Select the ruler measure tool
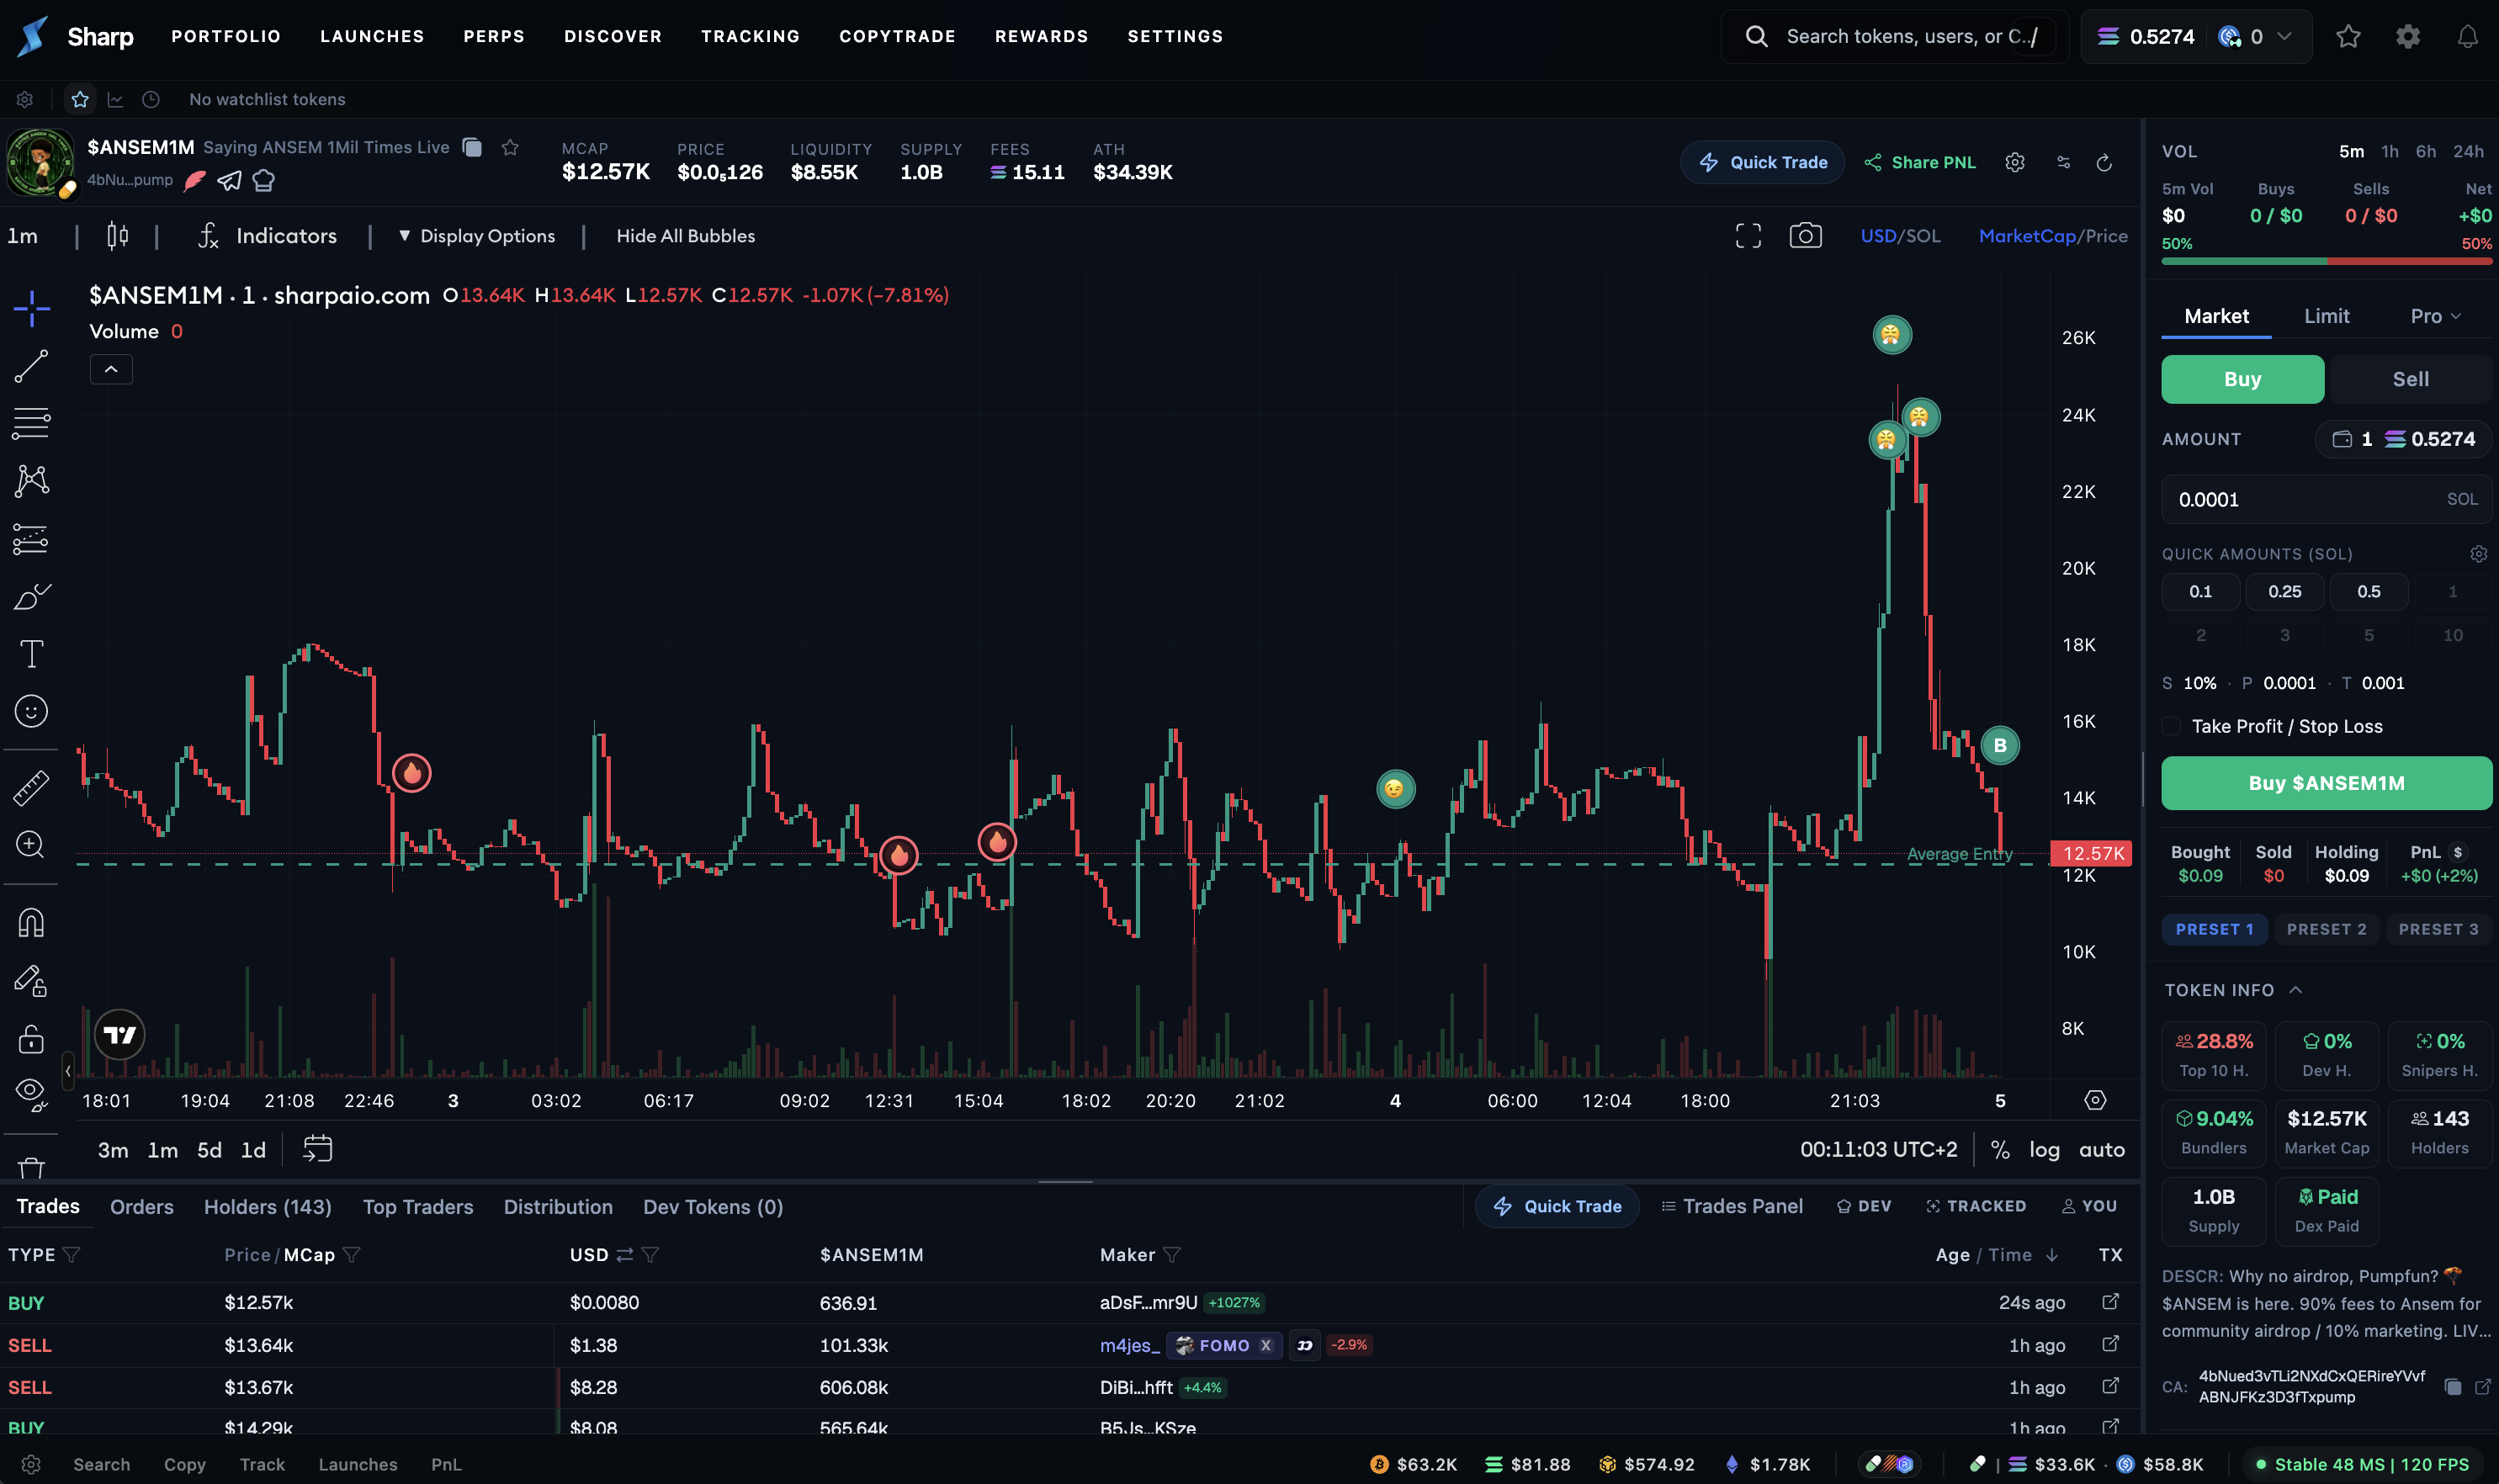The height and width of the screenshot is (1484, 2499). point(32,787)
